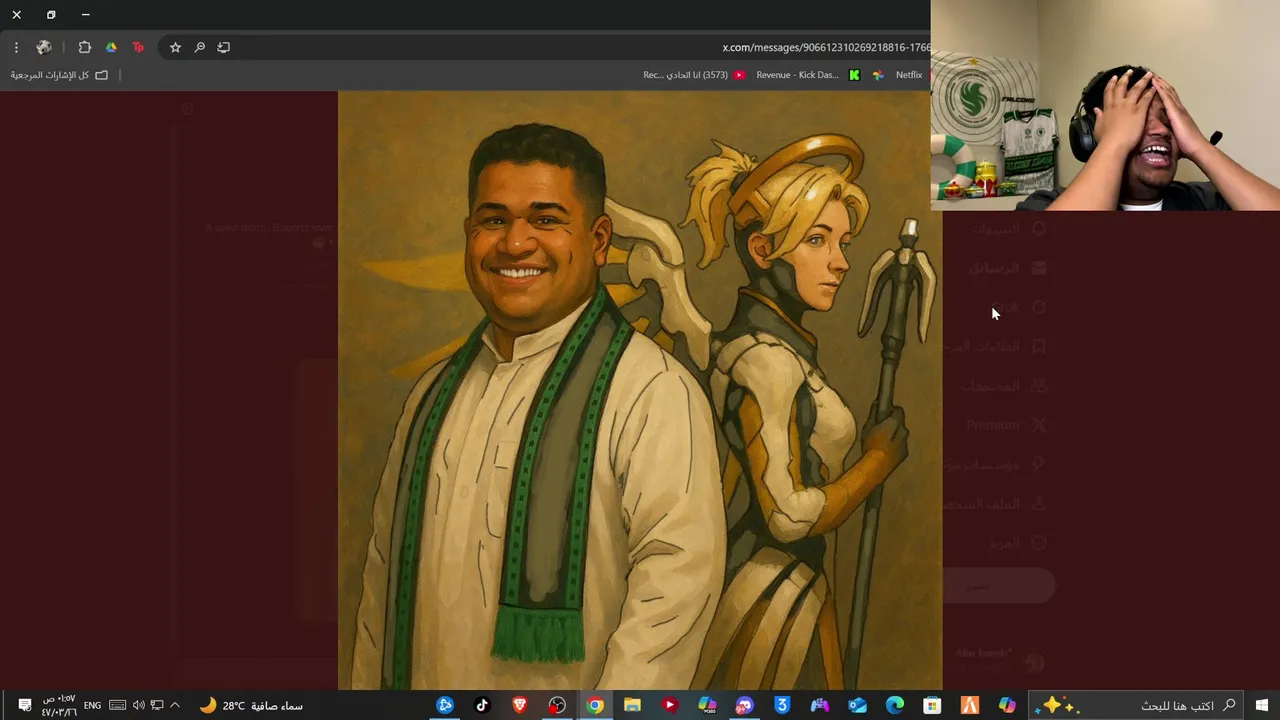Screen dimensions: 1280x720
Task: Open TikTok from the taskbar
Action: coord(482,706)
